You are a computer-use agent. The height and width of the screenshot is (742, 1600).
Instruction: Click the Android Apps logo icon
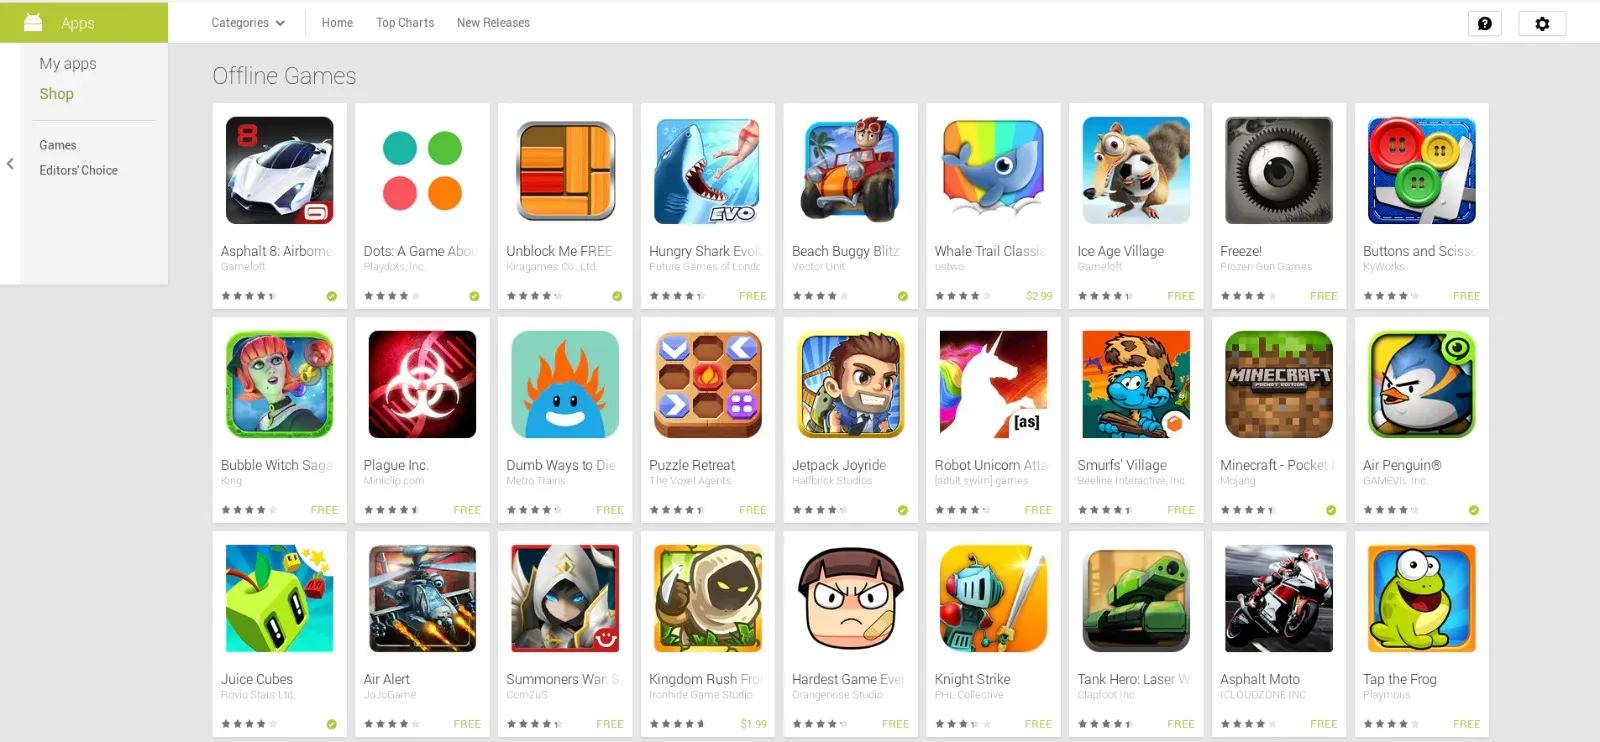click(33, 22)
